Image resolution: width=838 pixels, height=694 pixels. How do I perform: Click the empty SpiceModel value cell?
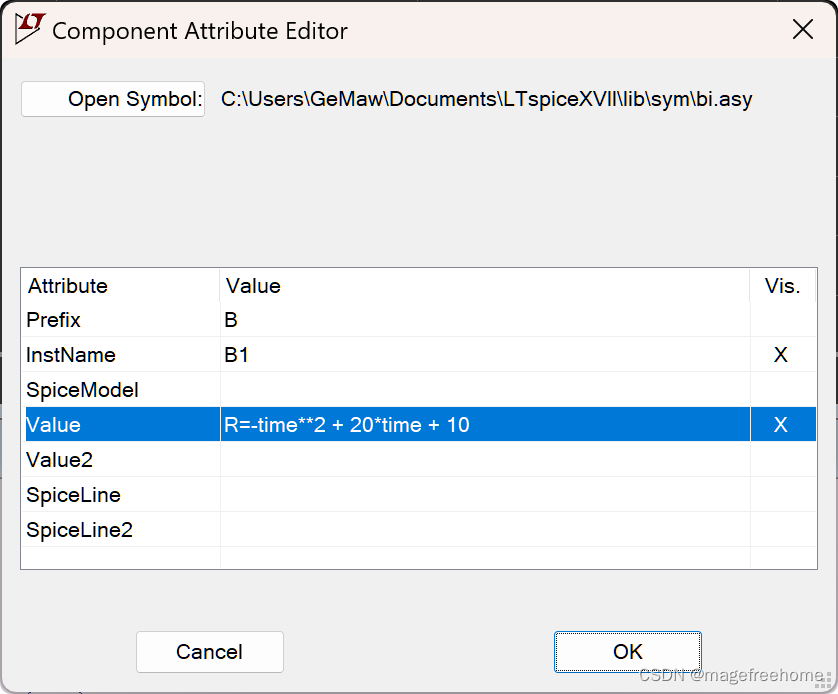click(x=485, y=389)
